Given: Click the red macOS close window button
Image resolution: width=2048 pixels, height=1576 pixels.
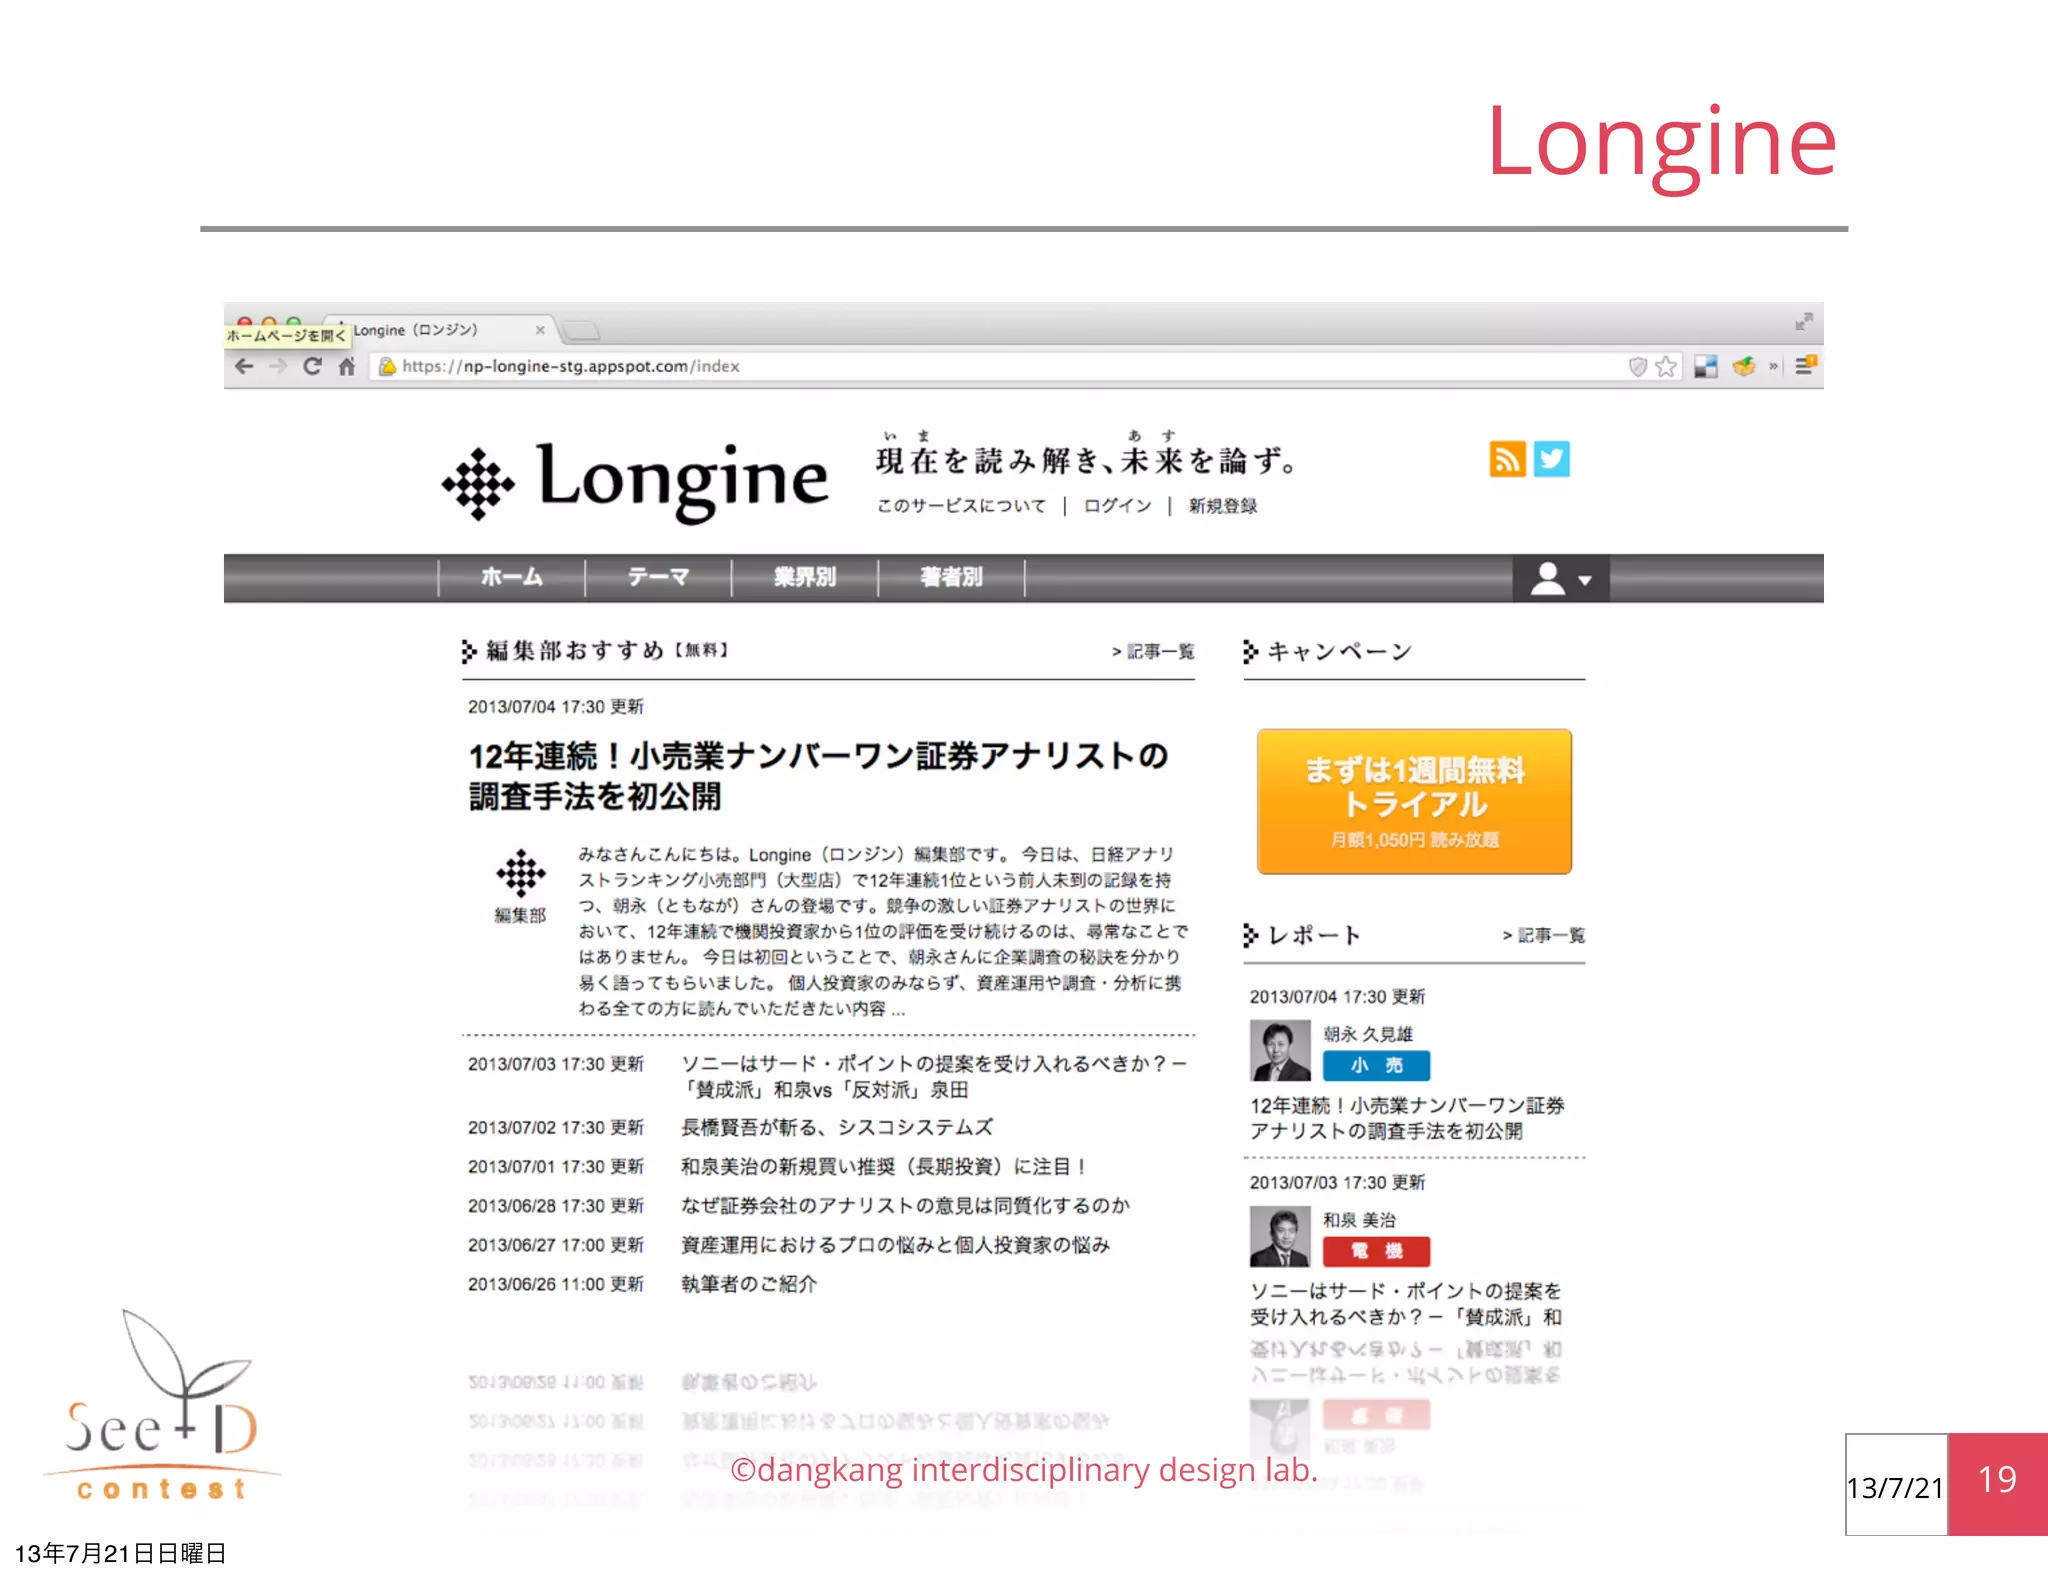Looking at the screenshot, I should point(244,322).
